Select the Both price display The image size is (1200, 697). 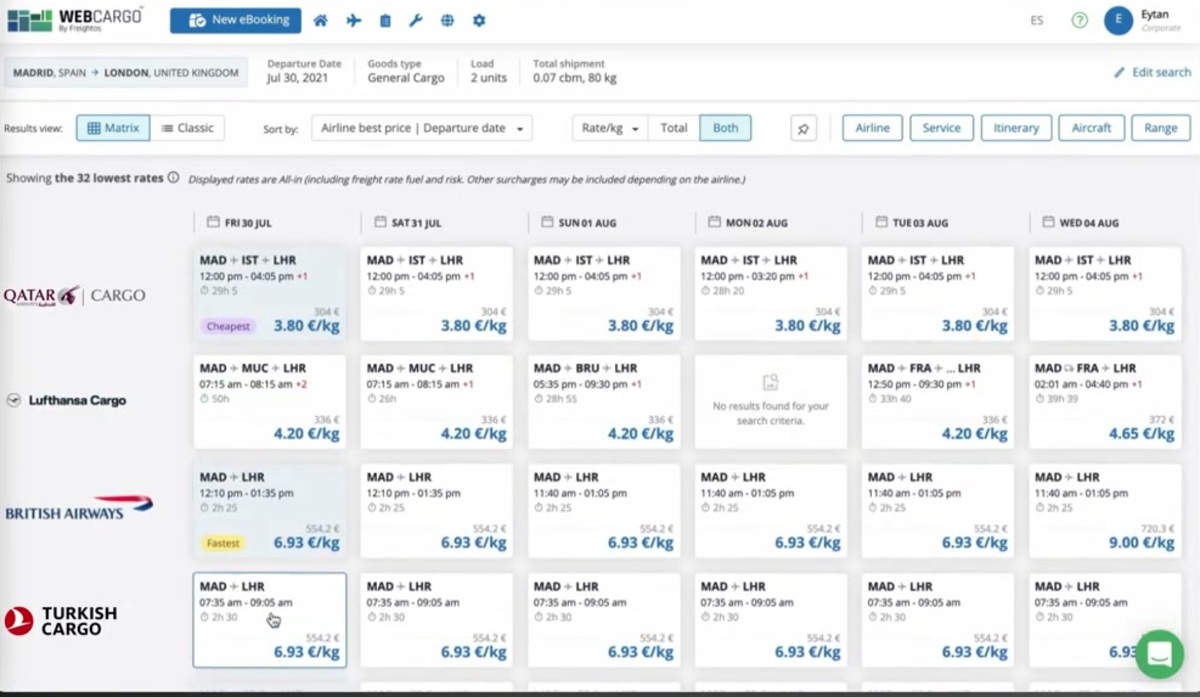[x=725, y=128]
